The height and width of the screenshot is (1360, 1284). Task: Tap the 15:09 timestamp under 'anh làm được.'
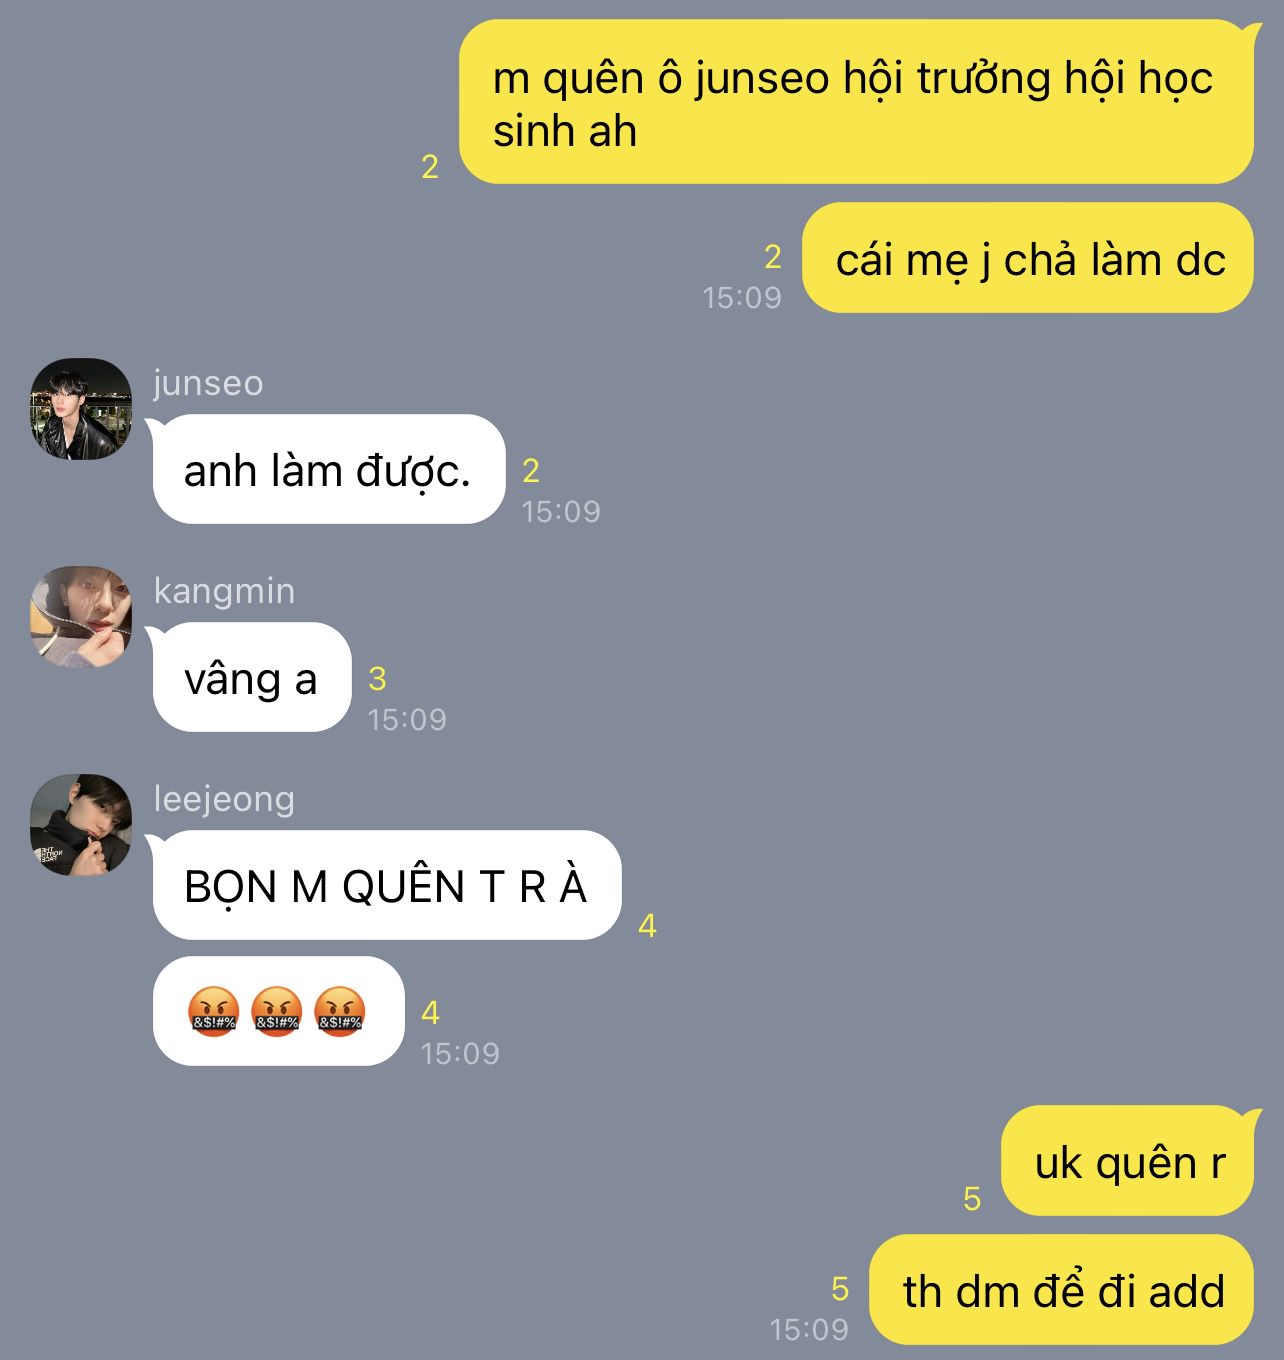tap(561, 511)
